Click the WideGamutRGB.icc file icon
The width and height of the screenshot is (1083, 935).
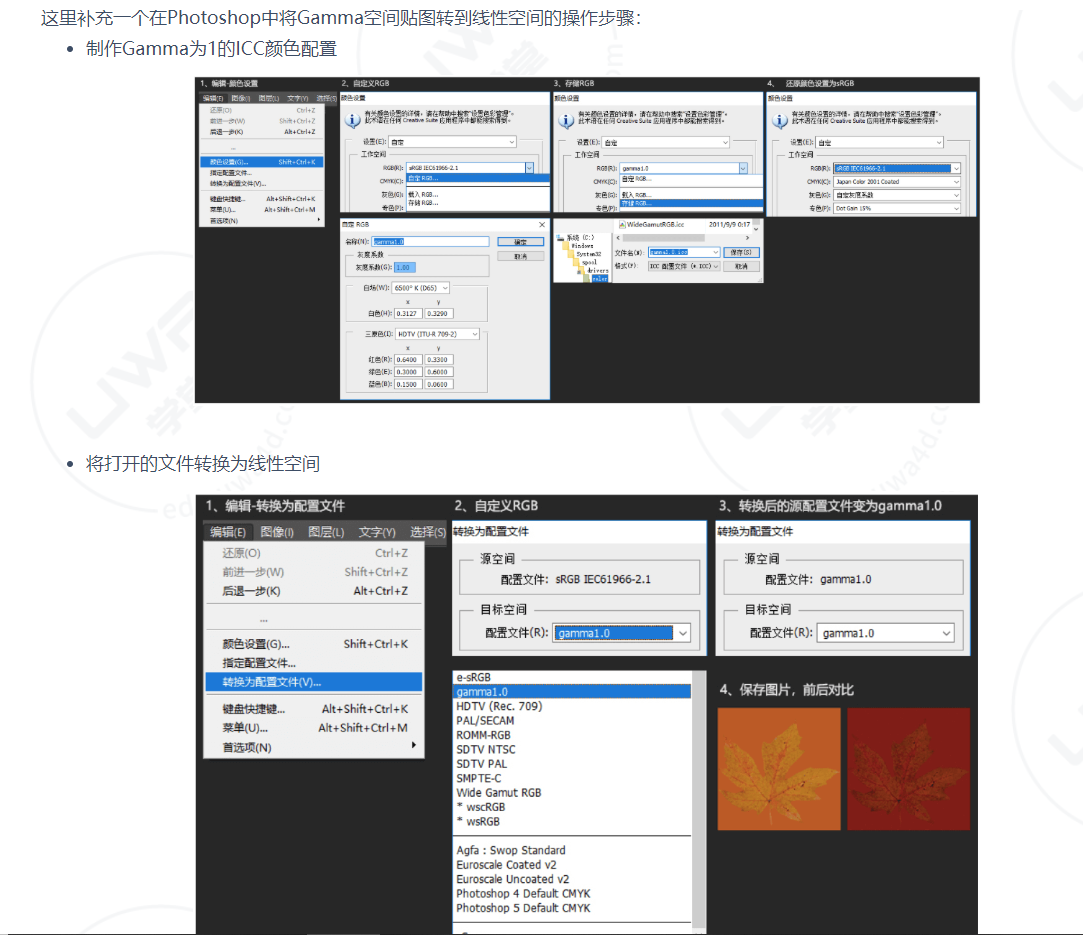(x=622, y=224)
